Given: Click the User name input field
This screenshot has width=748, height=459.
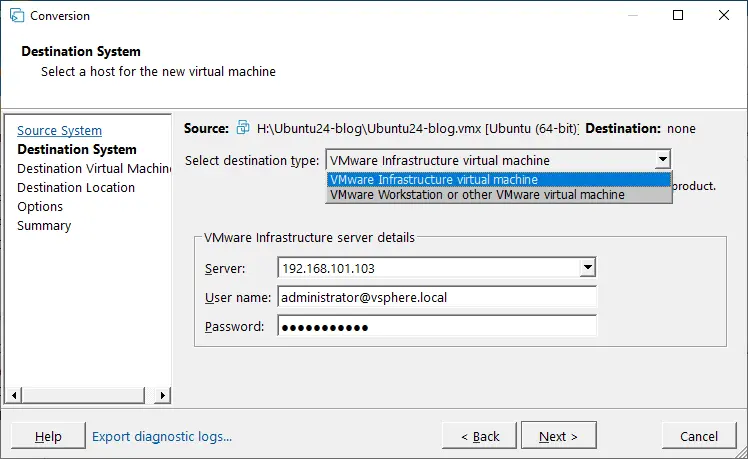Looking at the screenshot, I should [436, 297].
